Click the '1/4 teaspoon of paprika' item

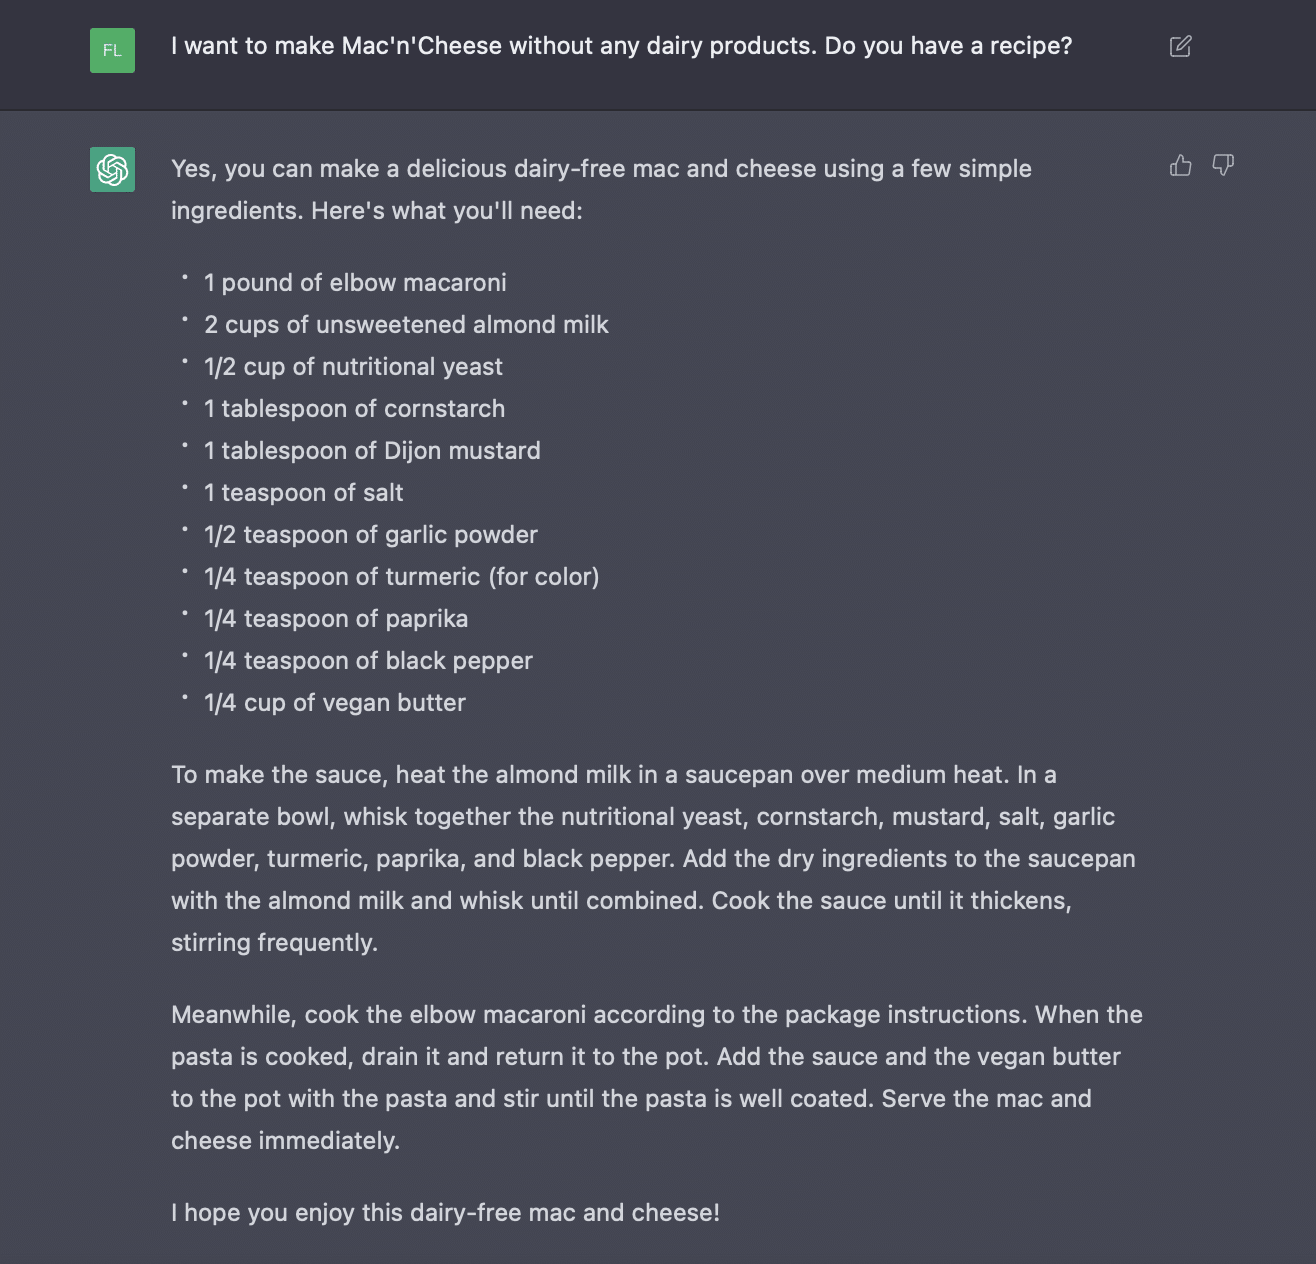pyautogui.click(x=336, y=619)
